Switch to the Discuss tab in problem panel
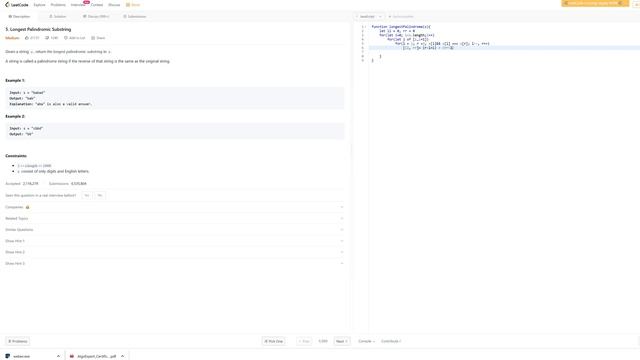 (x=96, y=17)
